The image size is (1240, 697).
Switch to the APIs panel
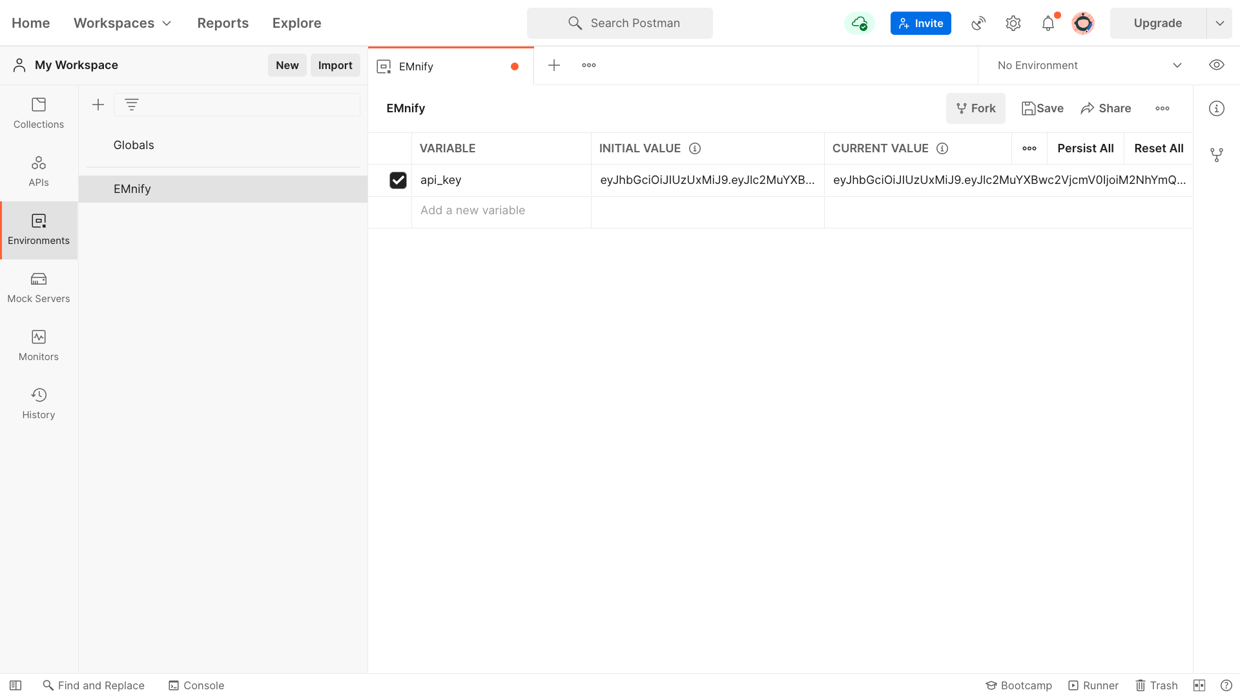click(38, 168)
